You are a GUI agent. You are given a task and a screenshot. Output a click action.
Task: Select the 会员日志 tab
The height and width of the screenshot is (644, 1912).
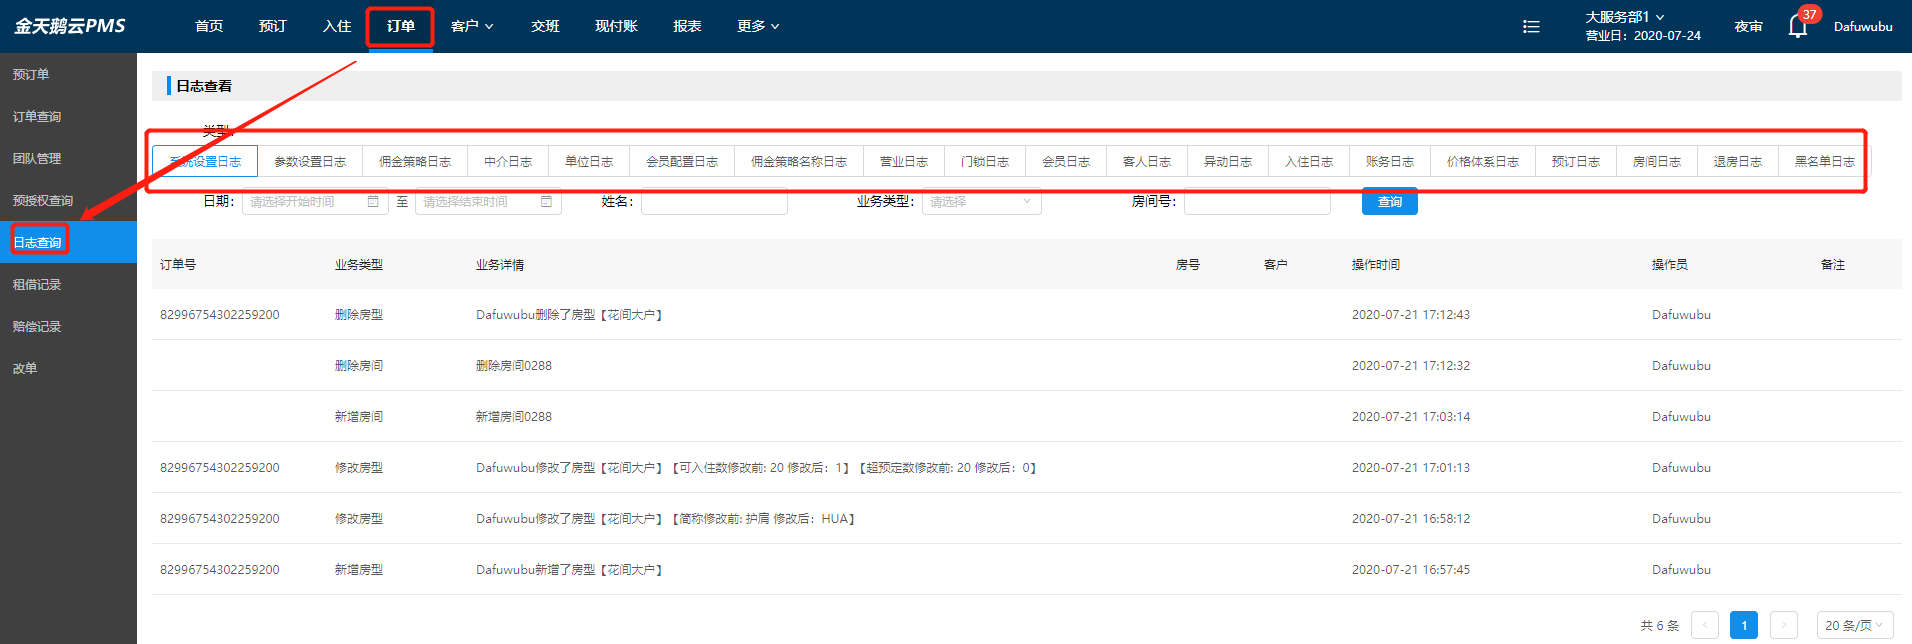point(1066,162)
